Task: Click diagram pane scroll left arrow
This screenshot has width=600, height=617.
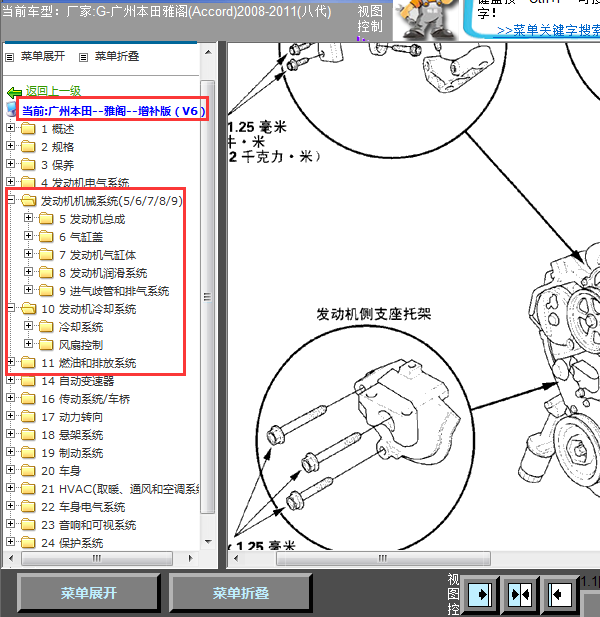Action: click(x=236, y=558)
